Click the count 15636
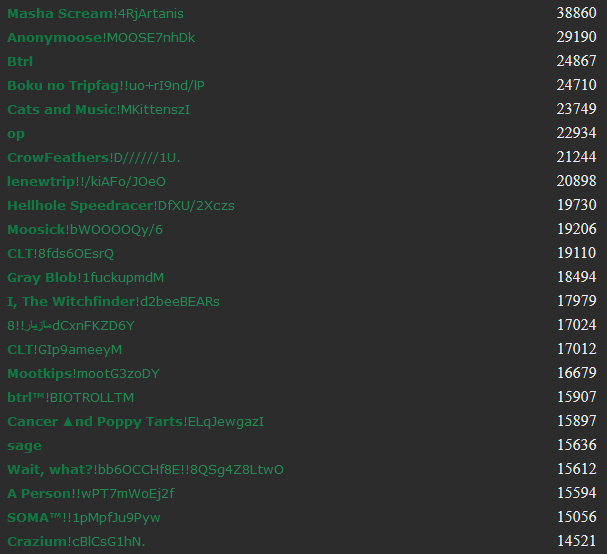This screenshot has height=554, width=607. point(576,445)
